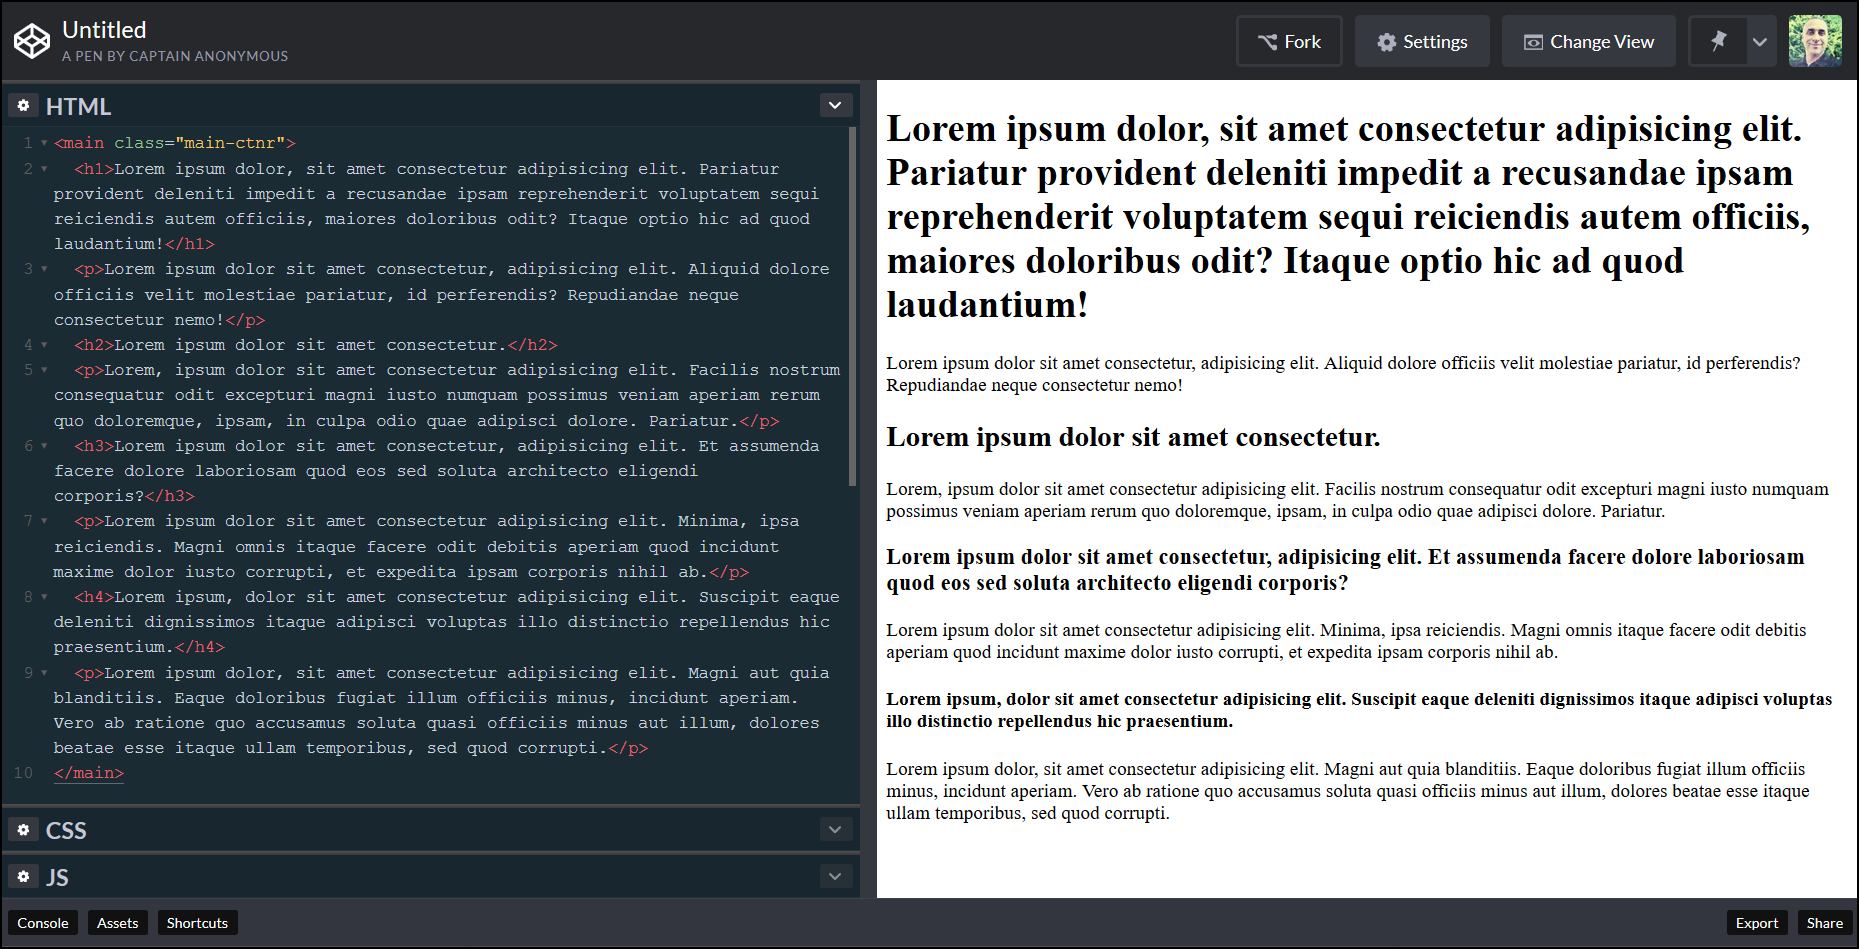
Task: Open the CSS panel settings gear
Action: pyautogui.click(x=22, y=830)
